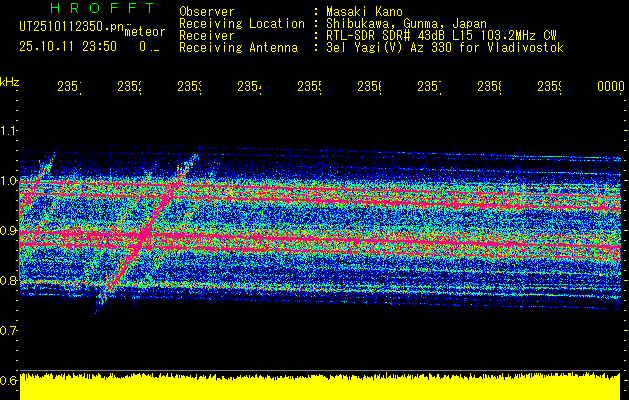Select the 25.10.11 23:50 timestamp
This screenshot has height=400, width=629.
68,47
